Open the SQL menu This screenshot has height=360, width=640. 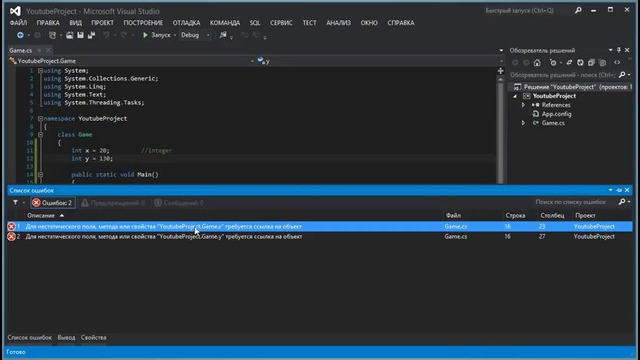pos(255,23)
